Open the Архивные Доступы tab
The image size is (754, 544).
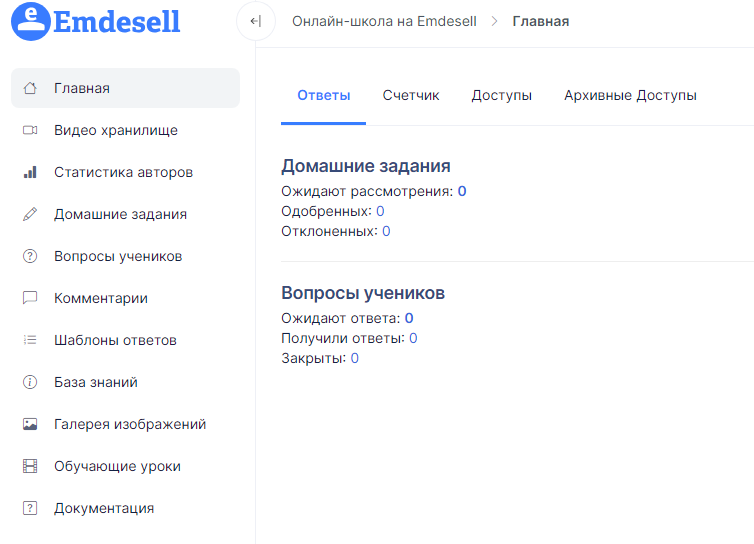click(x=630, y=95)
